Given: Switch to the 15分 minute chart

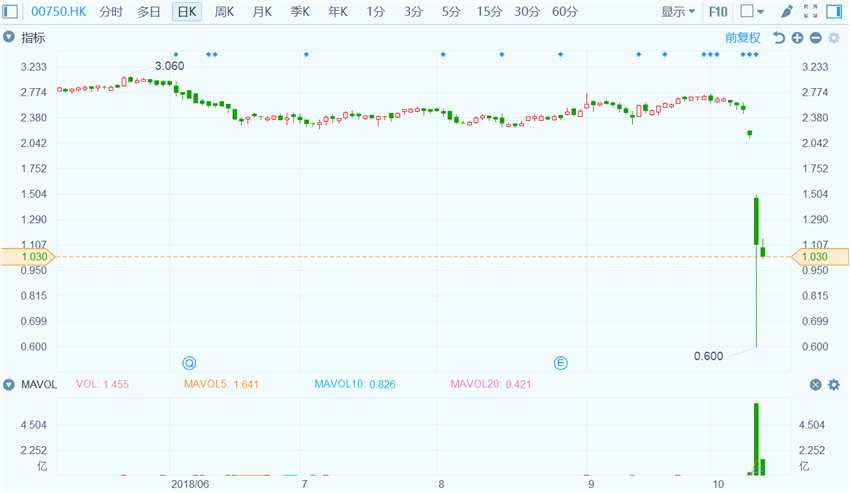Looking at the screenshot, I should coord(489,11).
